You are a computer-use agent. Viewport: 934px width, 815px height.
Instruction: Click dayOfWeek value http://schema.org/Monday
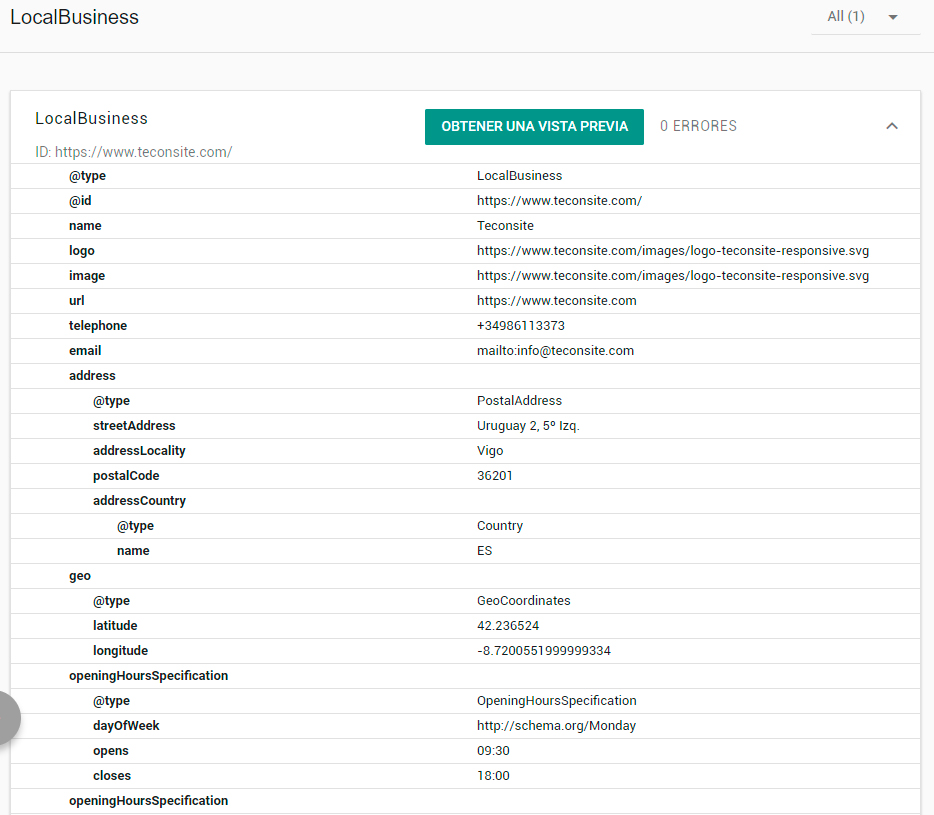click(x=556, y=726)
